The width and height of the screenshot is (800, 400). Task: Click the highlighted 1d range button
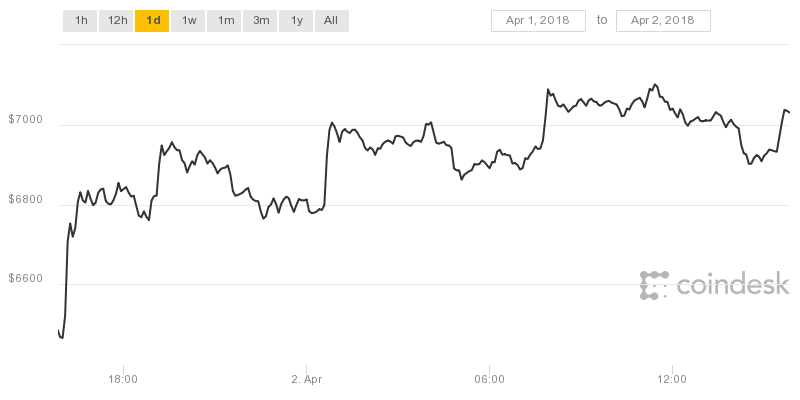tap(152, 21)
